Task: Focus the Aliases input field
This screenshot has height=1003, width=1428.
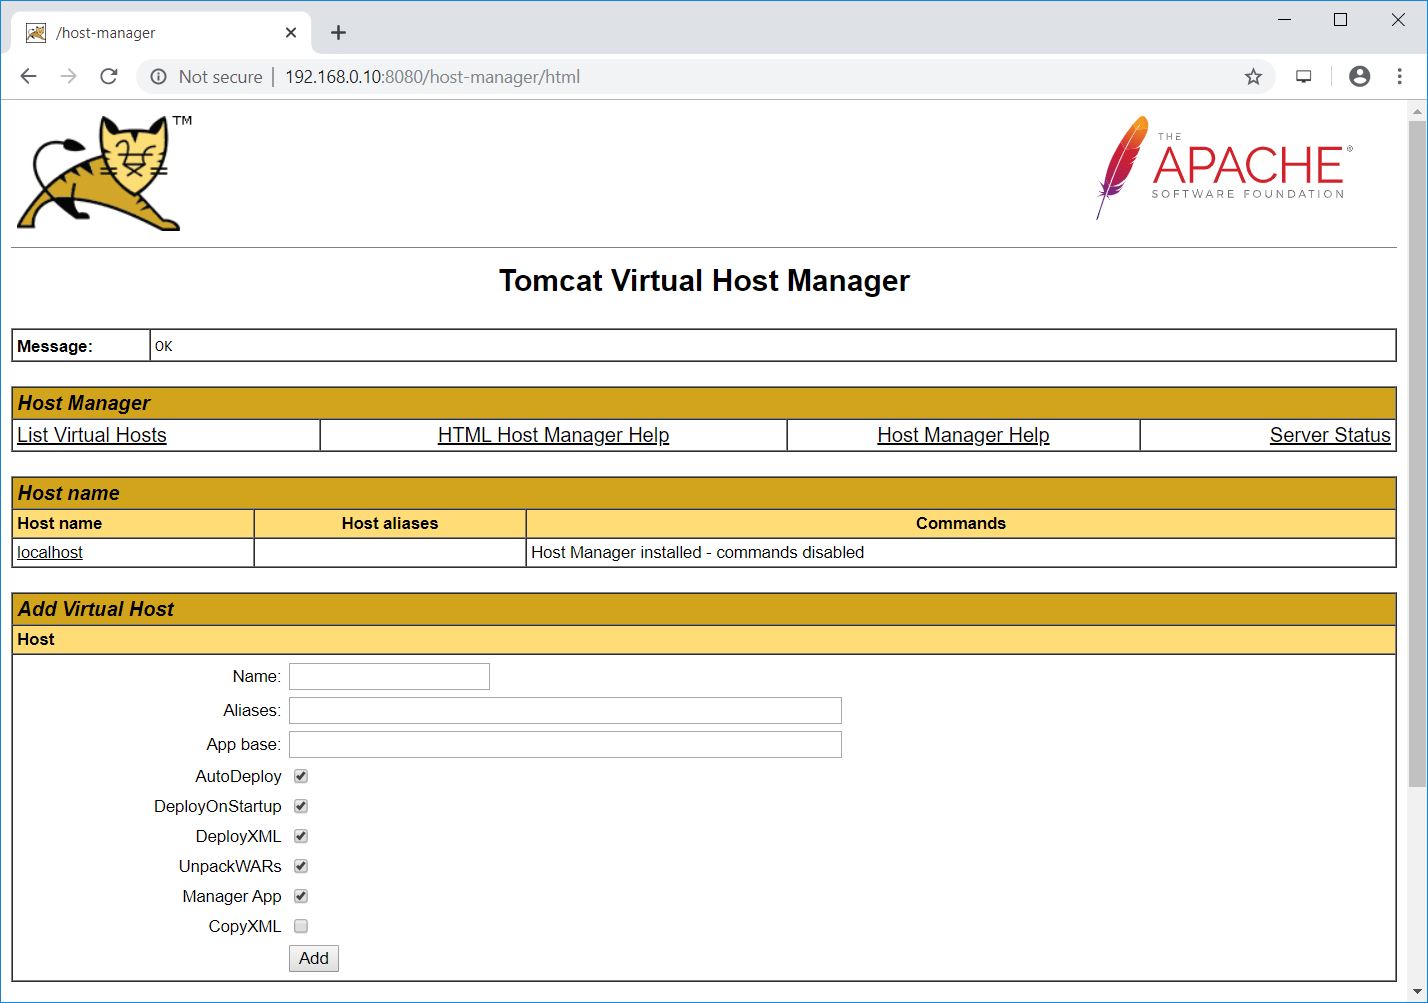Action: 565,711
